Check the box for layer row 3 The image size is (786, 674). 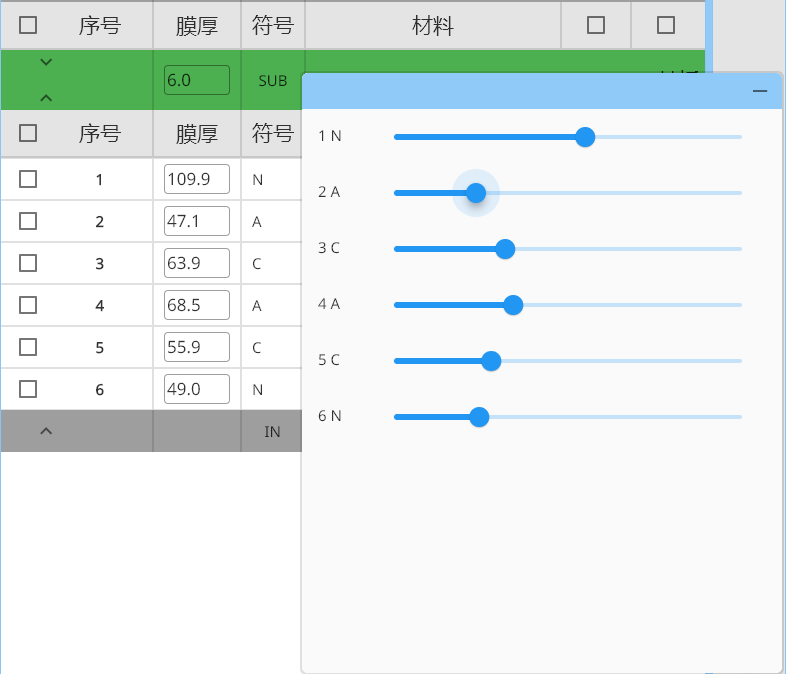[x=28, y=263]
